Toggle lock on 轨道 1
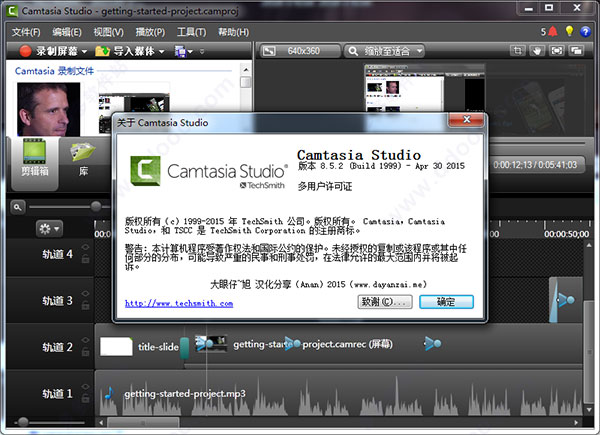This screenshot has width=600, height=435. click(x=85, y=398)
